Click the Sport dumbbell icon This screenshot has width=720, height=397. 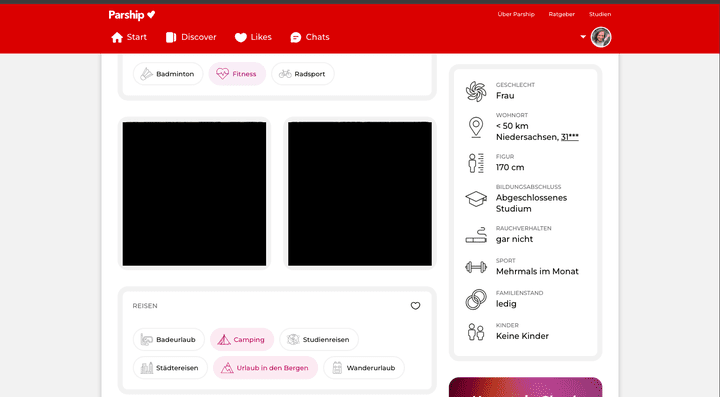[x=476, y=267]
